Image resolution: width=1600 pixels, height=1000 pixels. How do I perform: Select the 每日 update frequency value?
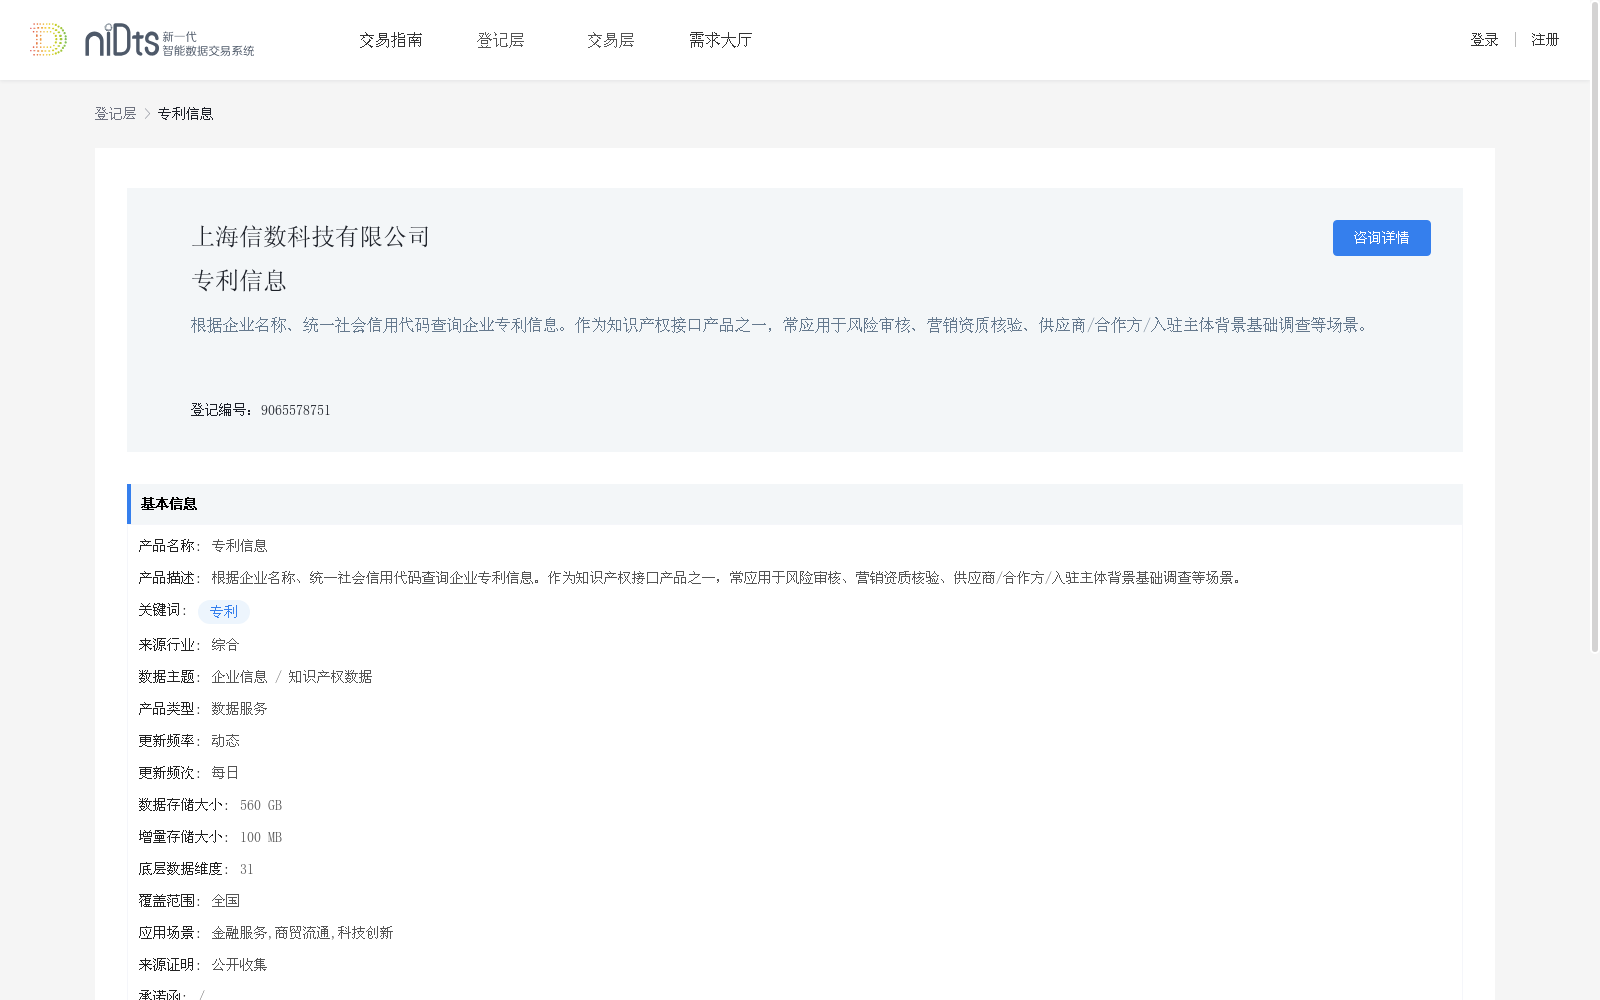pos(225,773)
